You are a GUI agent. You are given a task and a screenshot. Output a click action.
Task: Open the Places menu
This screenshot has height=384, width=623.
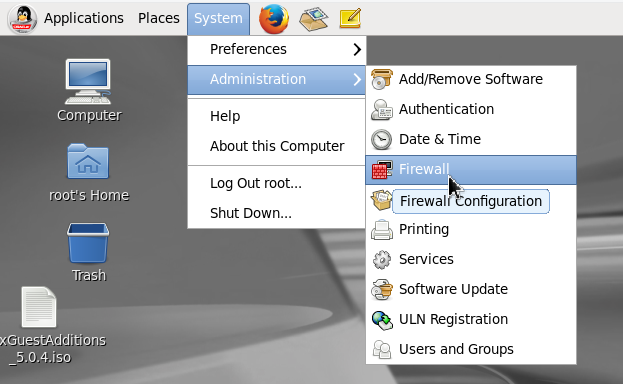click(159, 18)
